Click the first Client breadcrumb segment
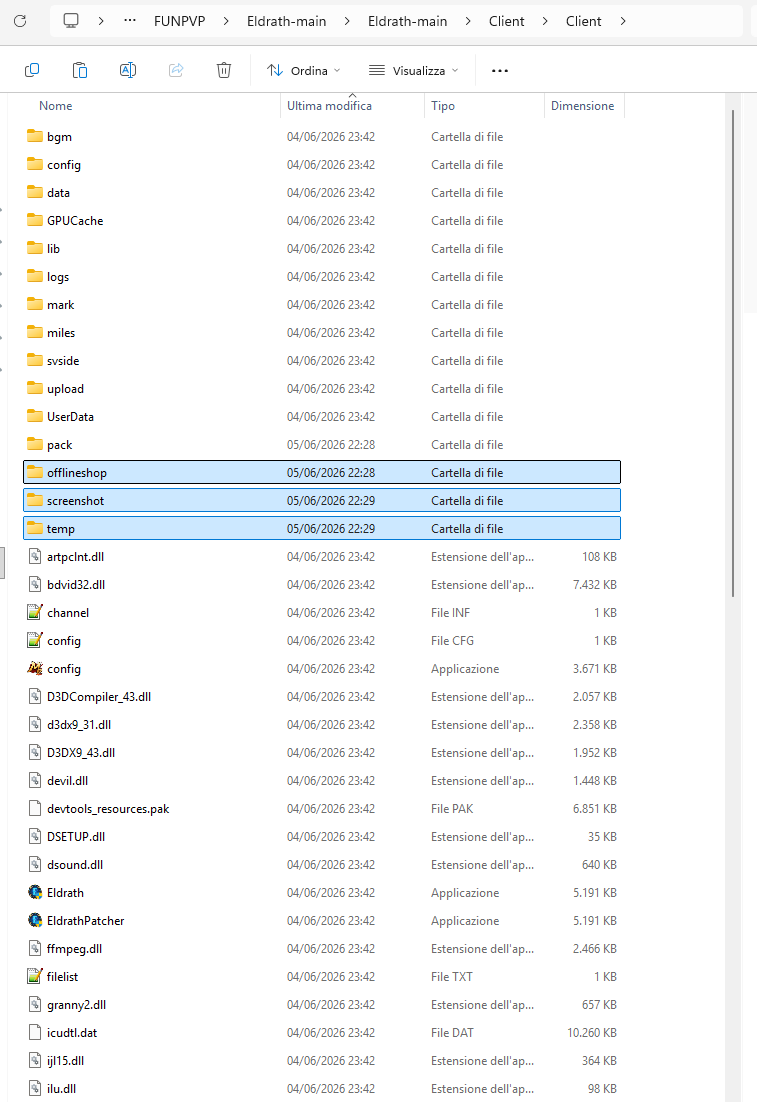 (x=507, y=21)
